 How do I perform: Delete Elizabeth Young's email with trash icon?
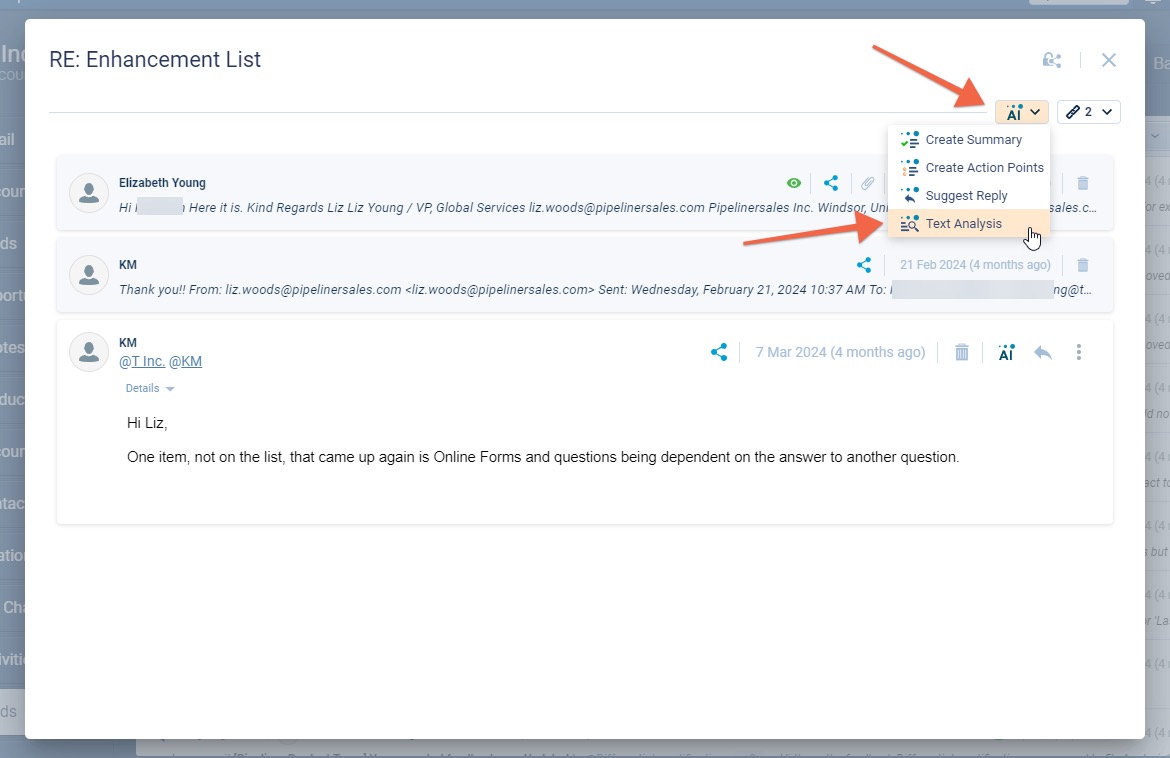[x=1082, y=183]
